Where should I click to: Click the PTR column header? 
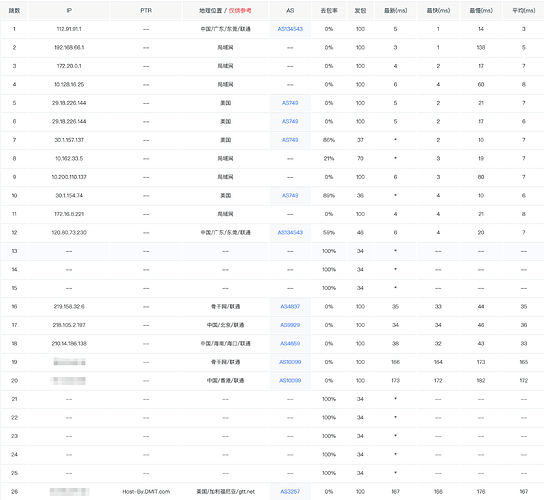coord(146,11)
